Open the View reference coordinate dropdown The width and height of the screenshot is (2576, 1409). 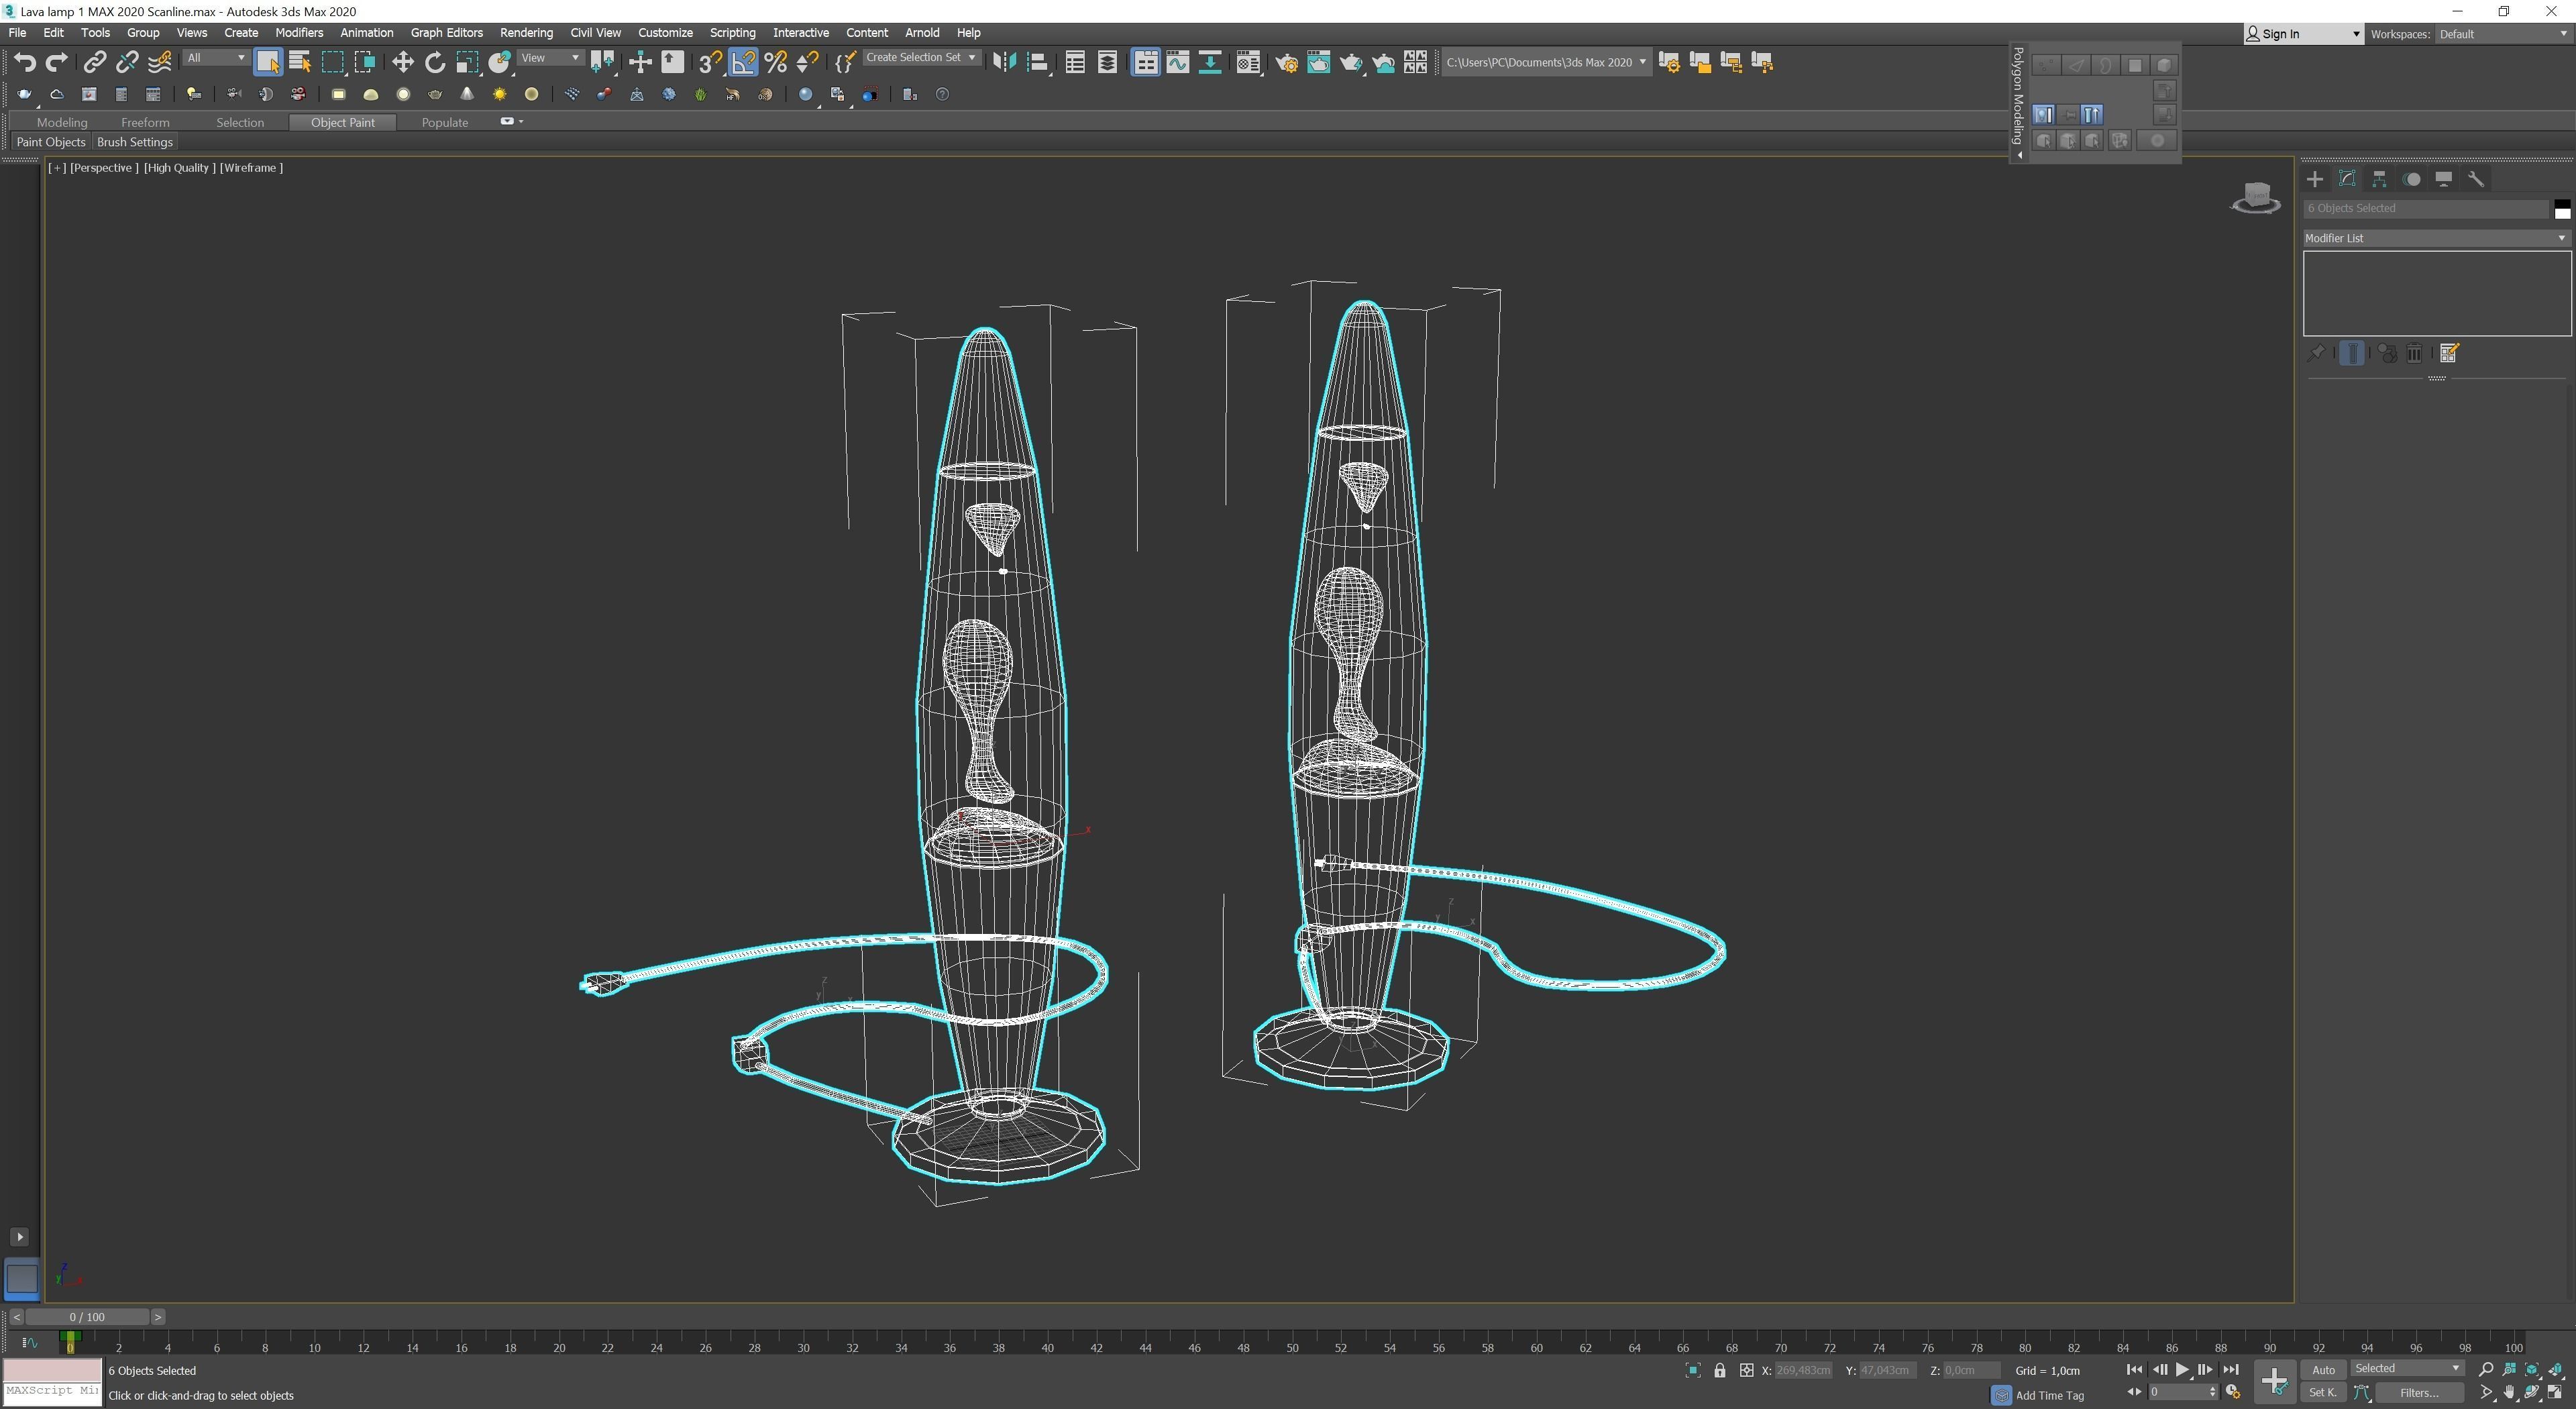[550, 58]
